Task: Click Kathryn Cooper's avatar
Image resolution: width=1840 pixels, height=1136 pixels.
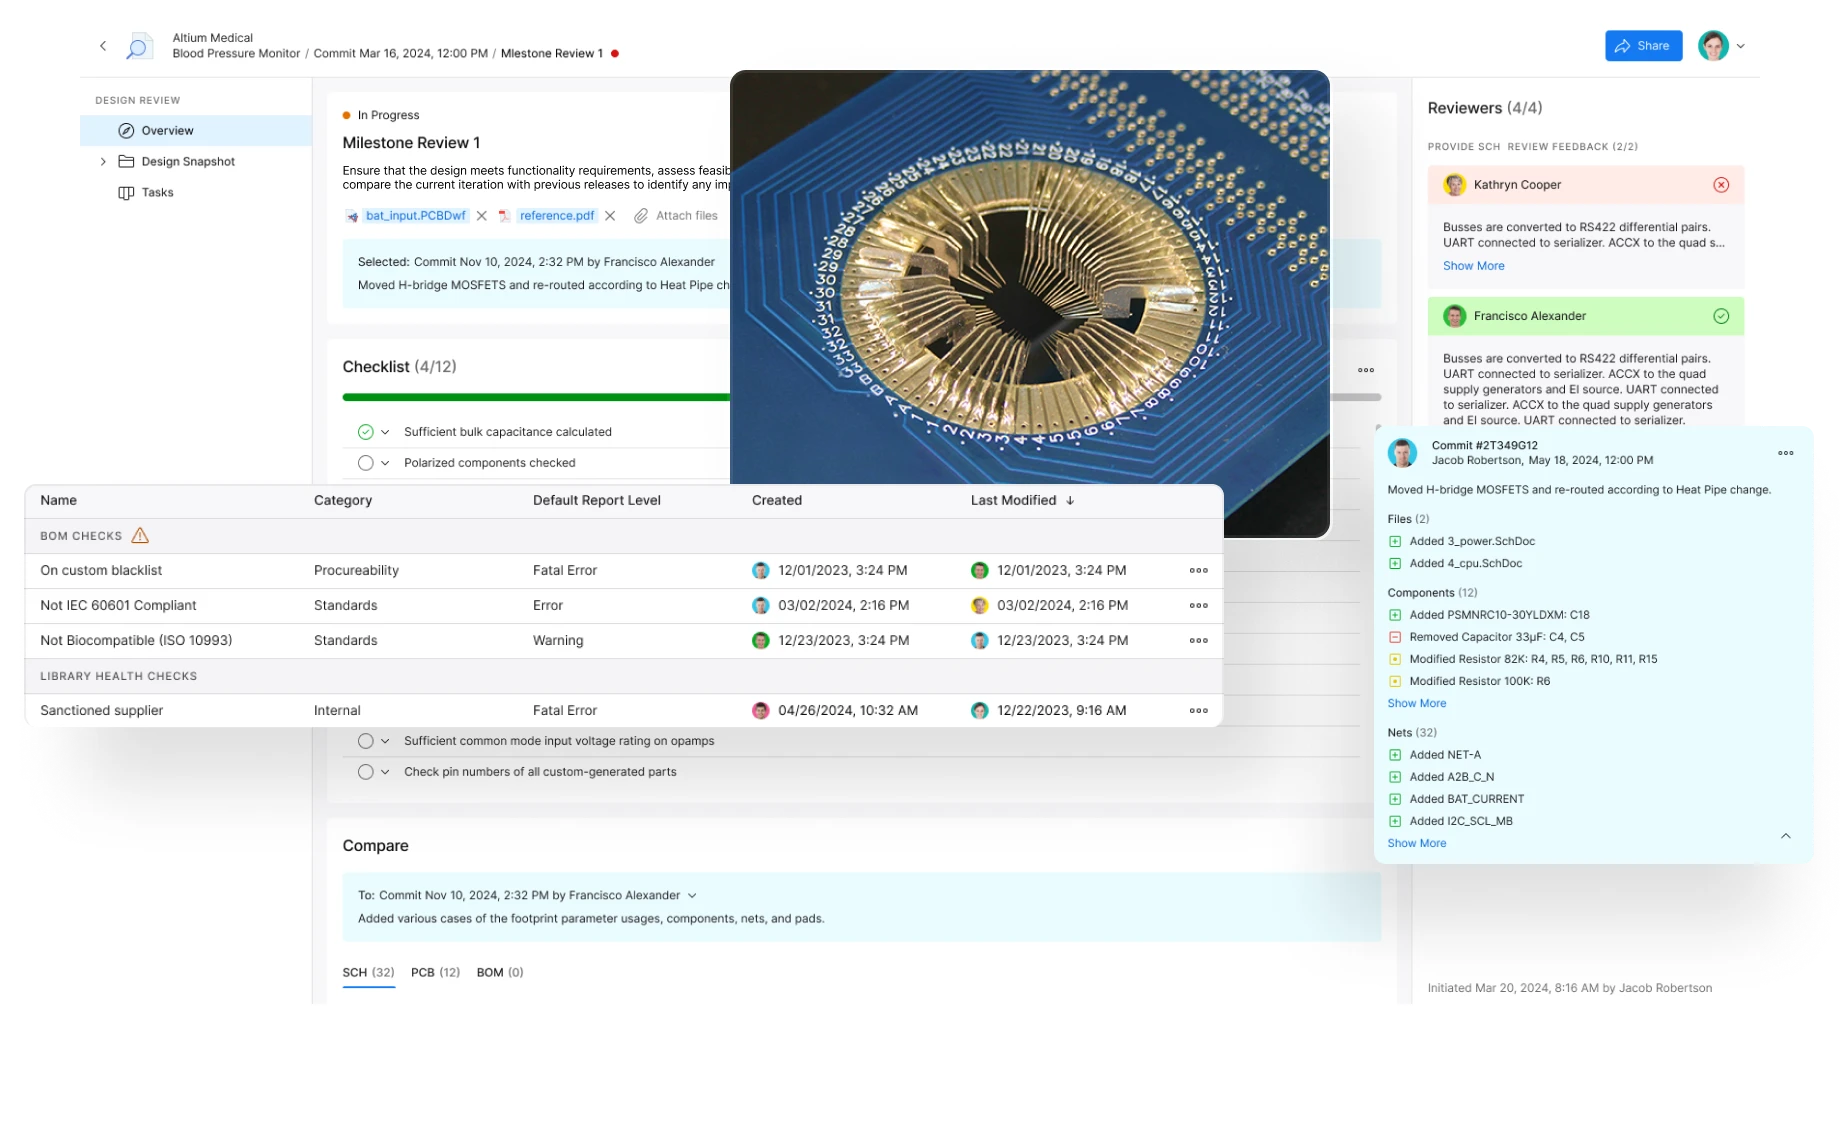Action: [x=1455, y=185]
